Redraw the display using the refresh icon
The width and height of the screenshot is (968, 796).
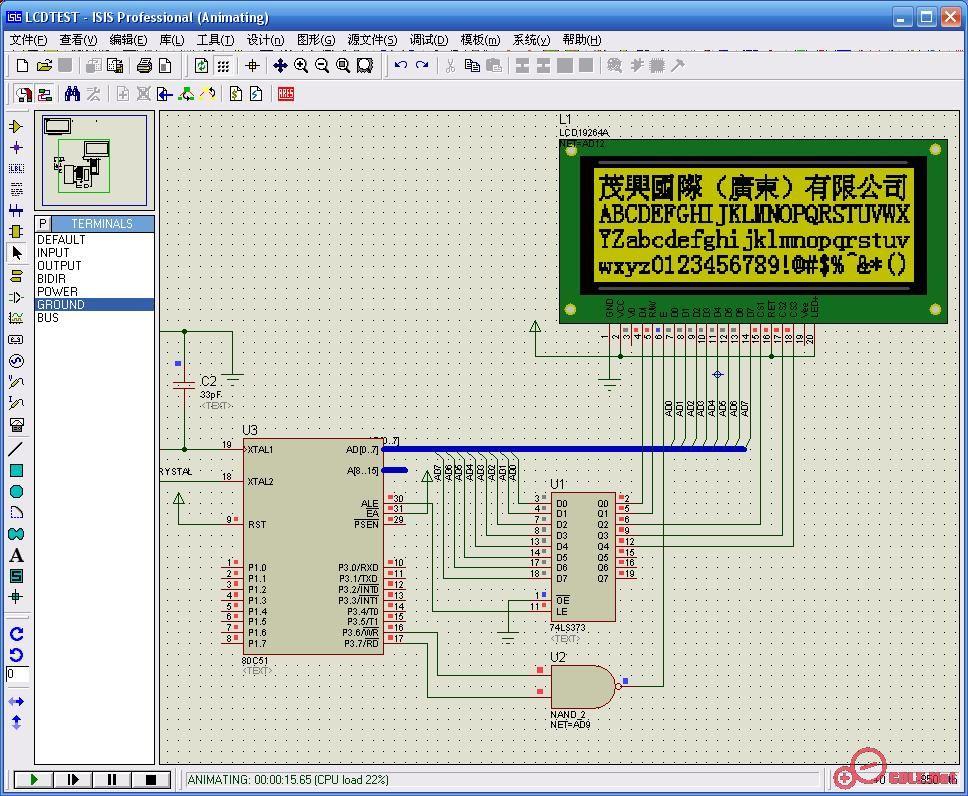coord(201,65)
